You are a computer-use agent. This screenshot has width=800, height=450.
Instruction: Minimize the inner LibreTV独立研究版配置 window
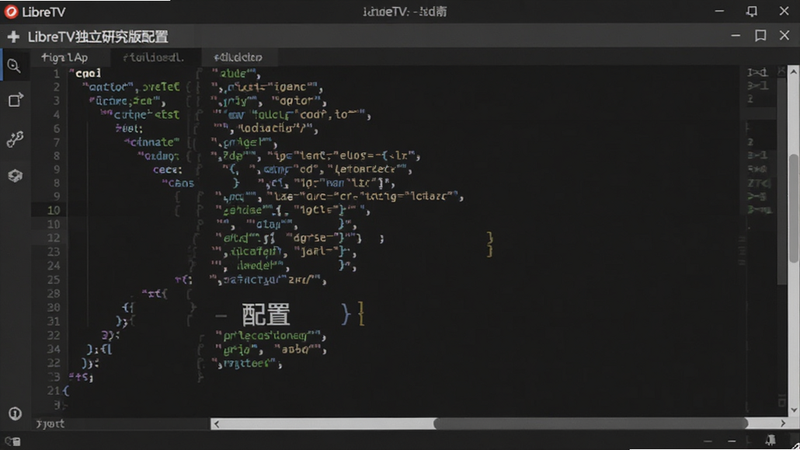(736, 35)
